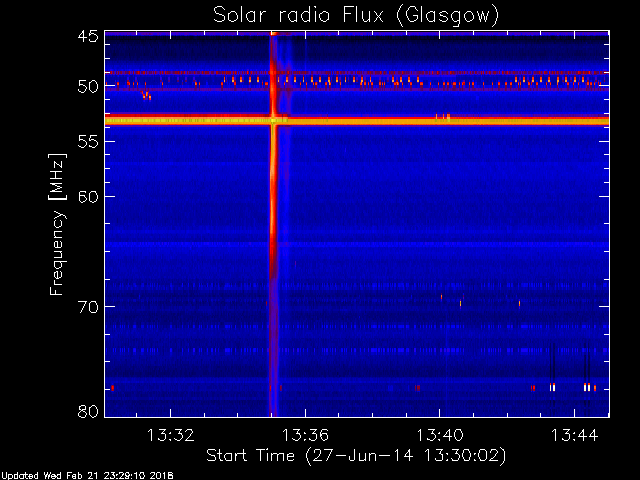Click the yellow horizontal interference band near 53 MHz
The height and width of the screenshot is (480, 640).
[x=357, y=121]
